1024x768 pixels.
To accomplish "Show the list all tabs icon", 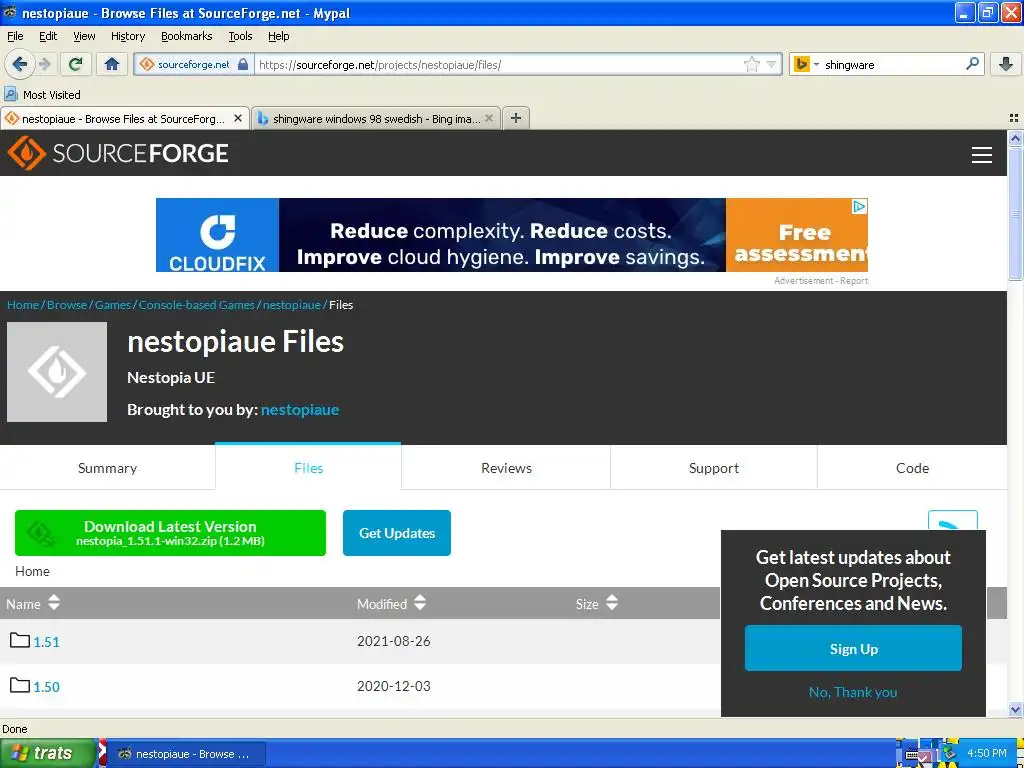I will [x=1014, y=118].
